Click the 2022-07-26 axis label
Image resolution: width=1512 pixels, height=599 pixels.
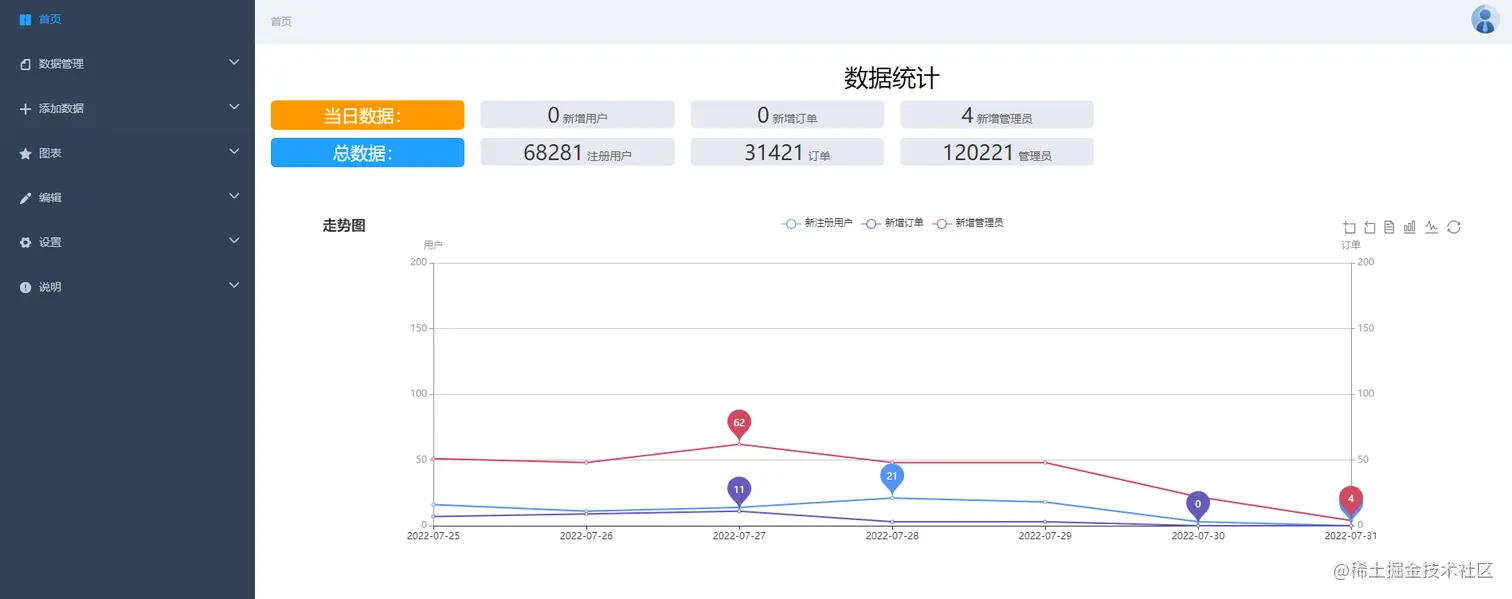pyautogui.click(x=586, y=536)
